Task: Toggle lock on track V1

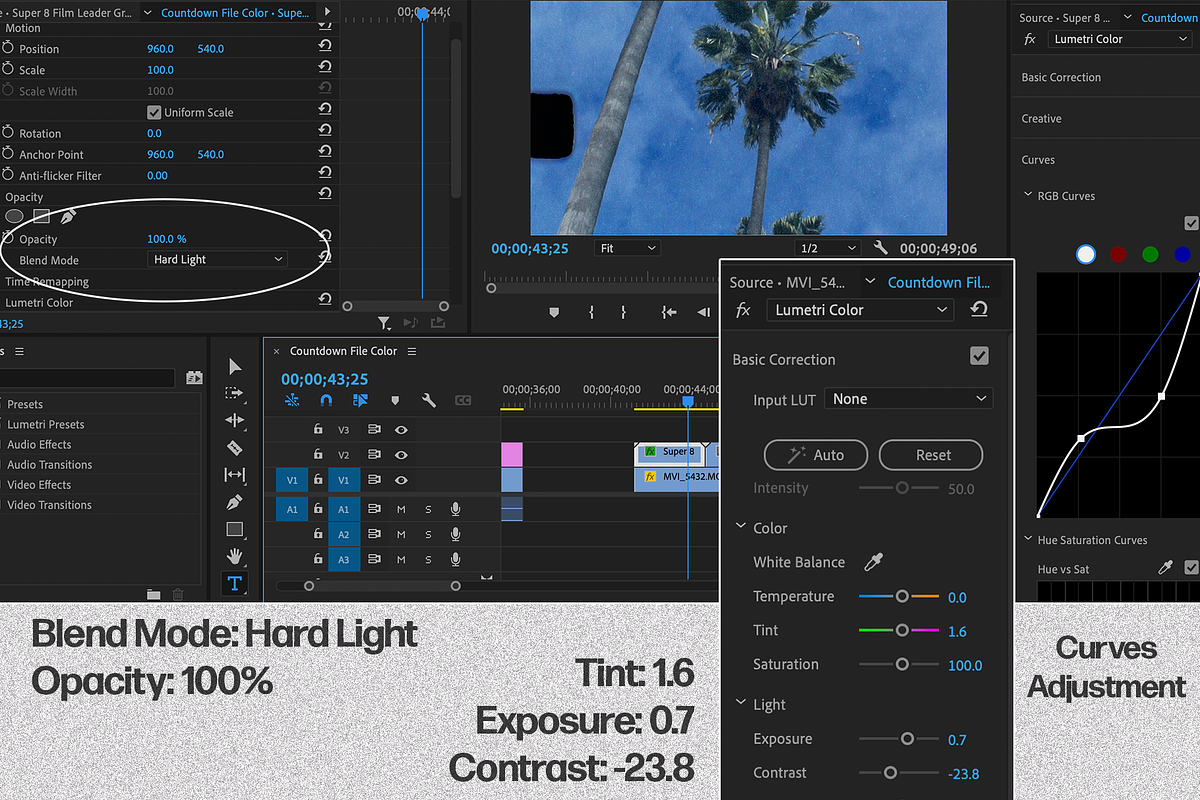Action: (x=318, y=480)
